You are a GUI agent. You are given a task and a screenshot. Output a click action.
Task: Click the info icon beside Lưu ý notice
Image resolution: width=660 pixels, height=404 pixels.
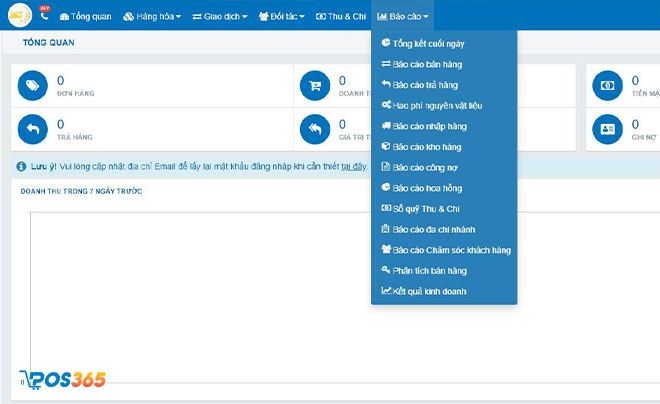click(20, 166)
